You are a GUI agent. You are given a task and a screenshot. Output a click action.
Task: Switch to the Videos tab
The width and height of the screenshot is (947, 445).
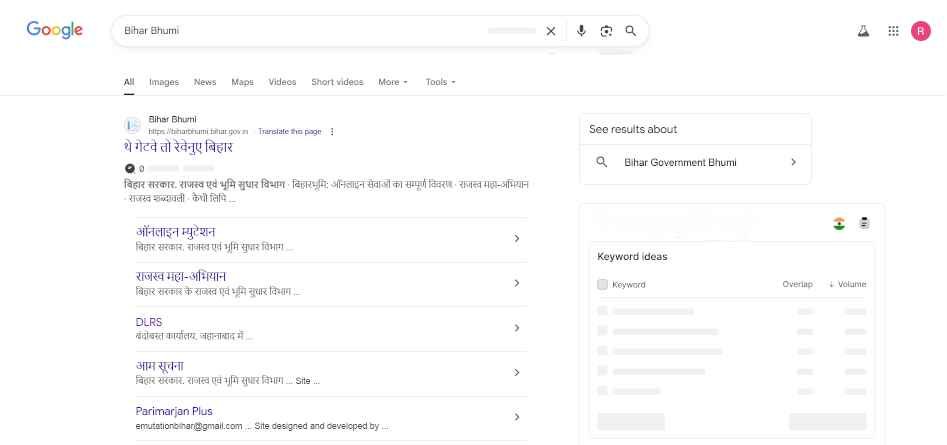(x=282, y=82)
